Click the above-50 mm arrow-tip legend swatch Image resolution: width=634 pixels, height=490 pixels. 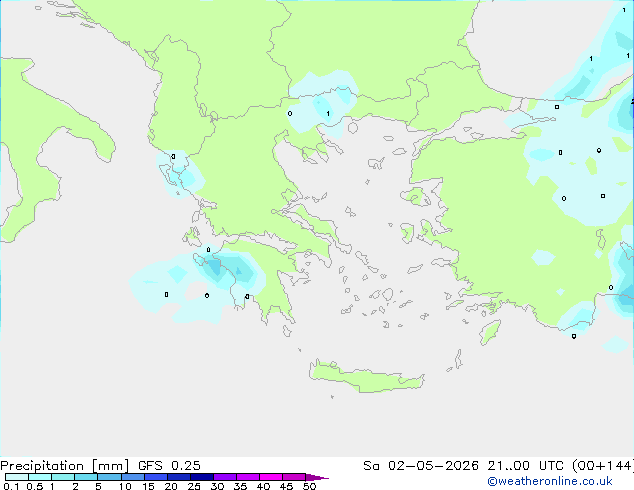click(x=317, y=477)
